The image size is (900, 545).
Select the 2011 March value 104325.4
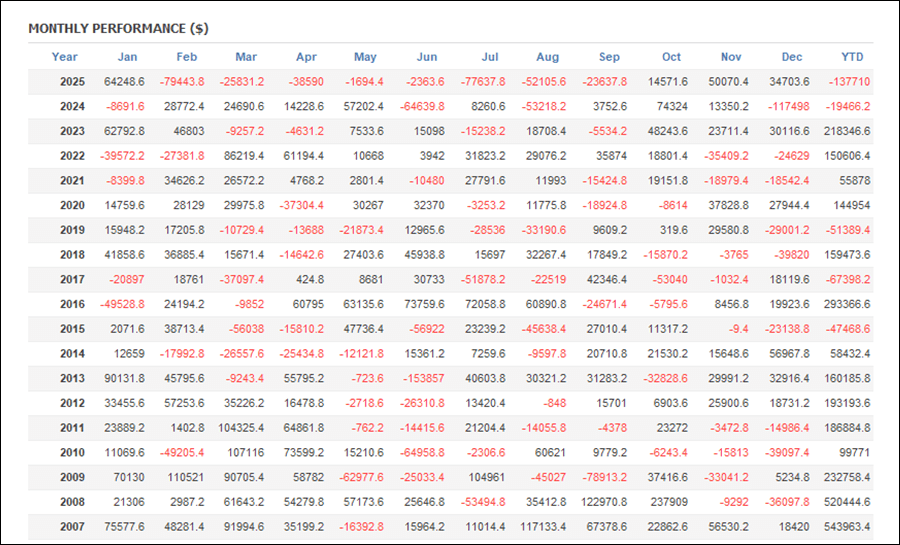tap(239, 428)
